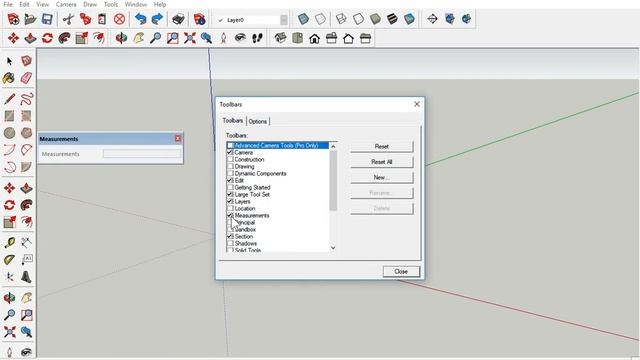Click the toolbar list scroll-up arrow

pyautogui.click(x=333, y=146)
